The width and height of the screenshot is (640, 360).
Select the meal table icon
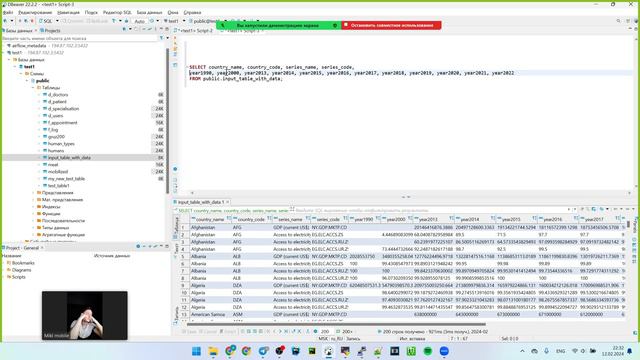coord(45,164)
